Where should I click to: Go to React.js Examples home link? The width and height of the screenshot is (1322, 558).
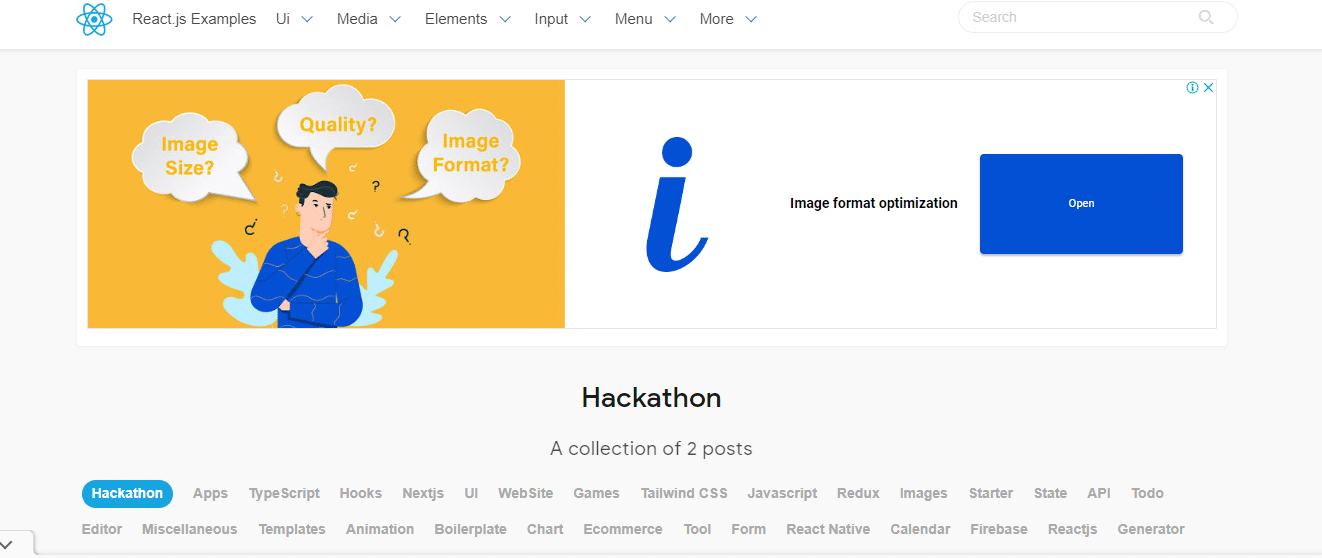click(x=194, y=19)
